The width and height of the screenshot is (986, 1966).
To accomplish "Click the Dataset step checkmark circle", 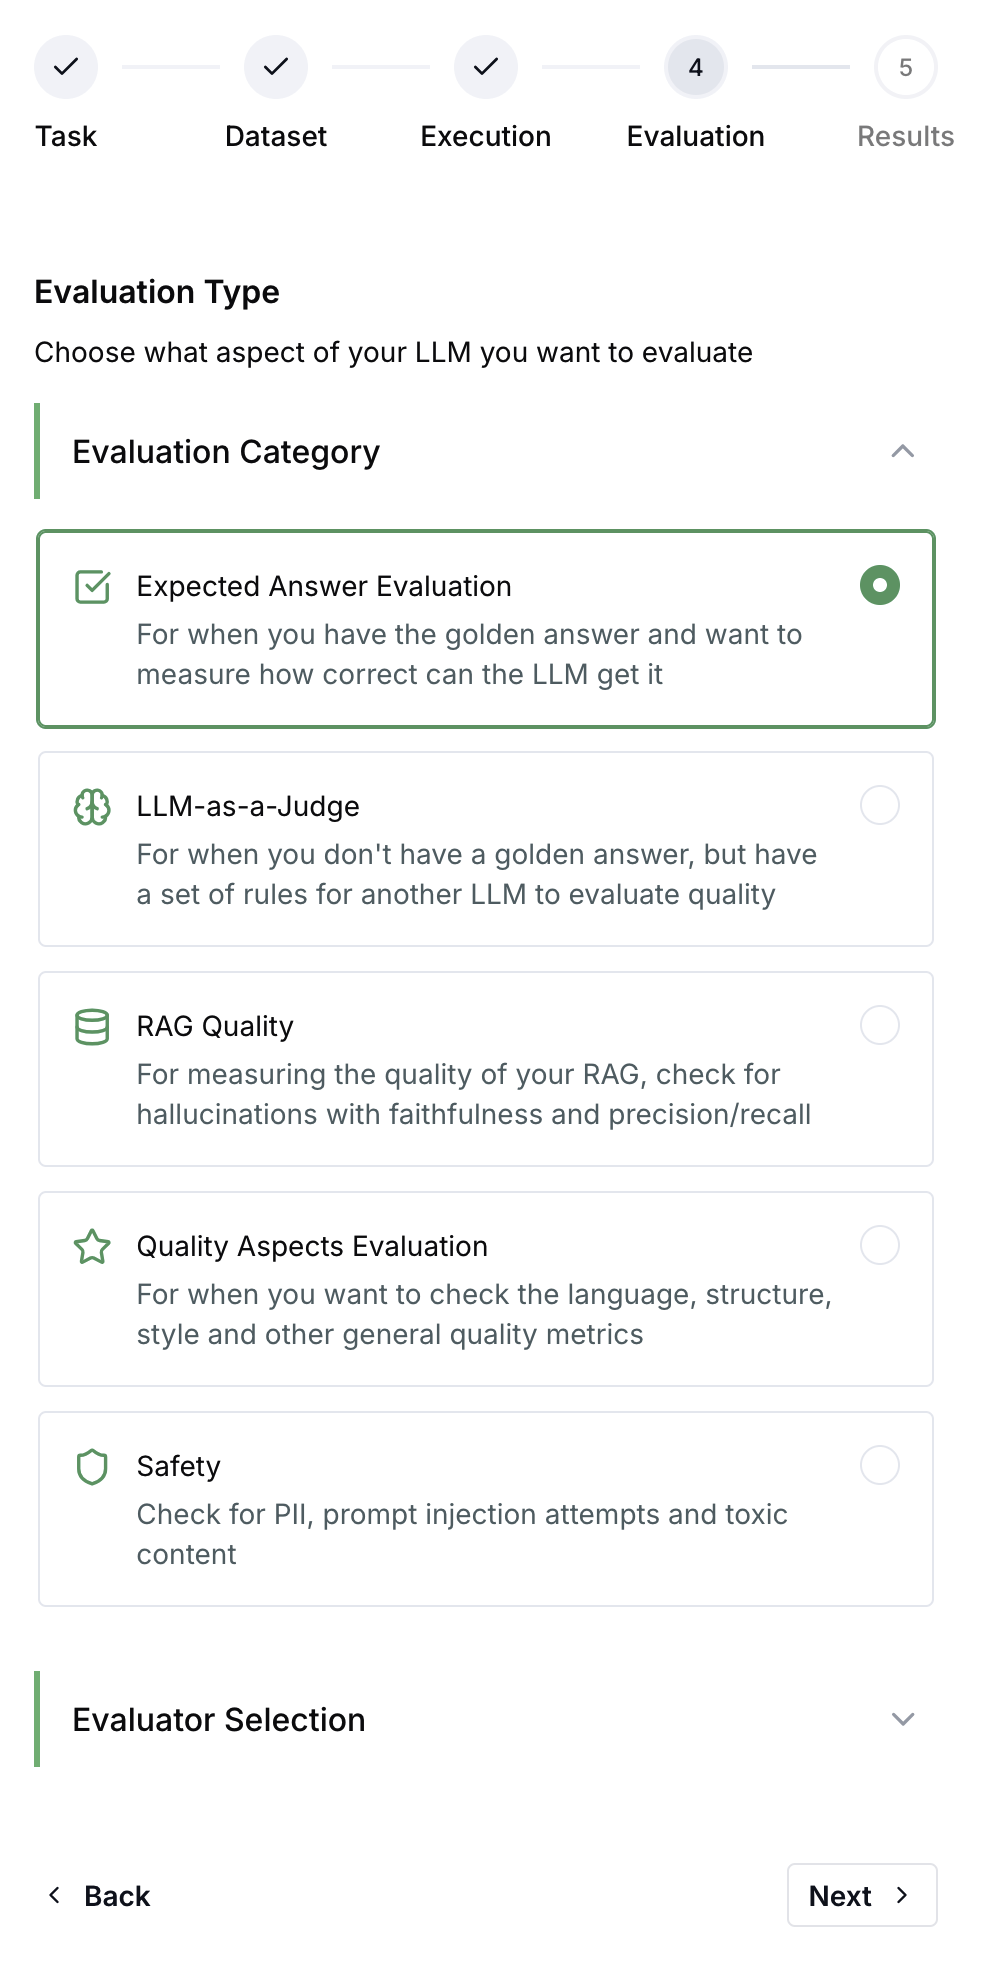I will [x=276, y=67].
